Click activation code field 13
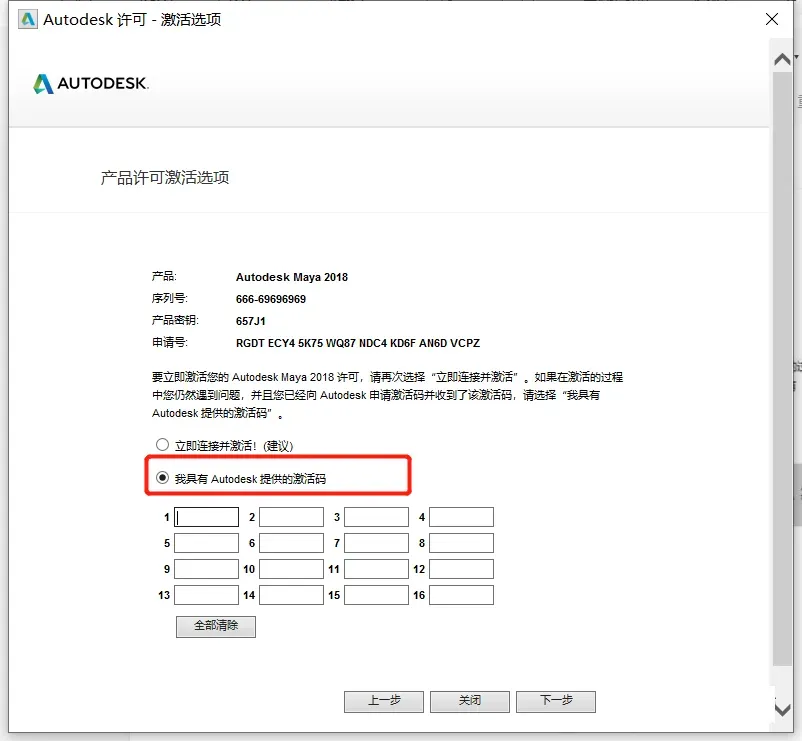 tap(207, 595)
